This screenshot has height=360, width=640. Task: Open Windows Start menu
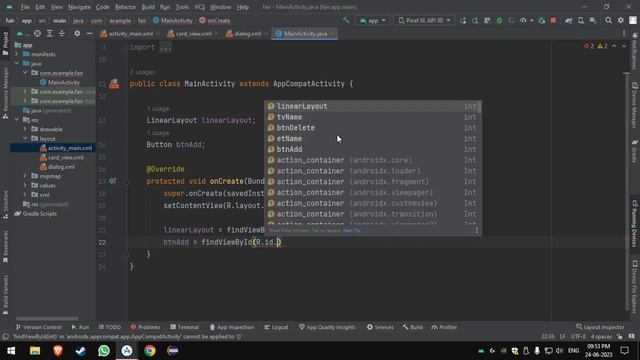coord(11,351)
